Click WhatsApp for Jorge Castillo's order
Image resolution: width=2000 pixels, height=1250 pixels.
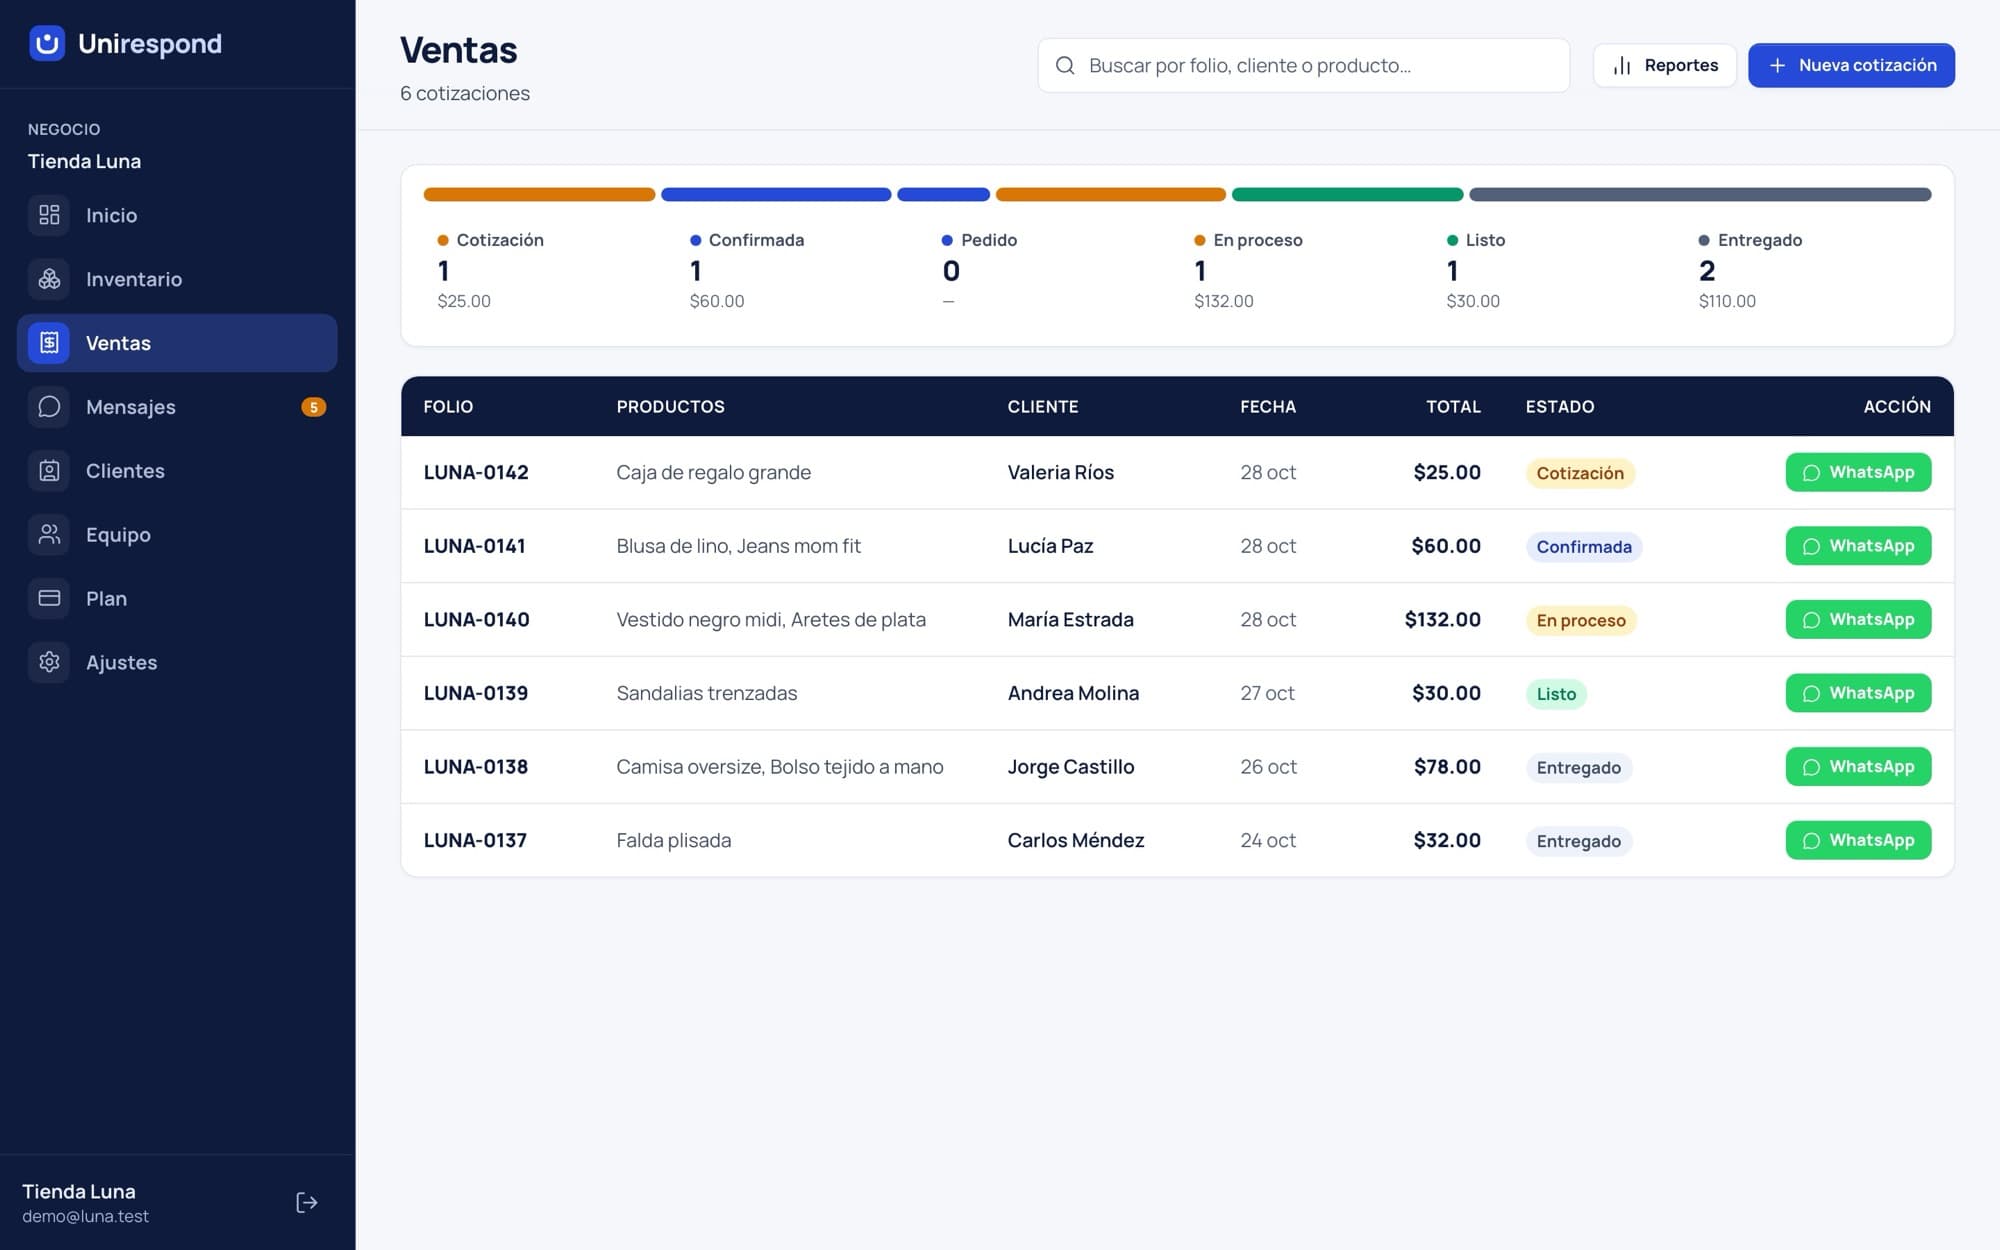pos(1858,767)
